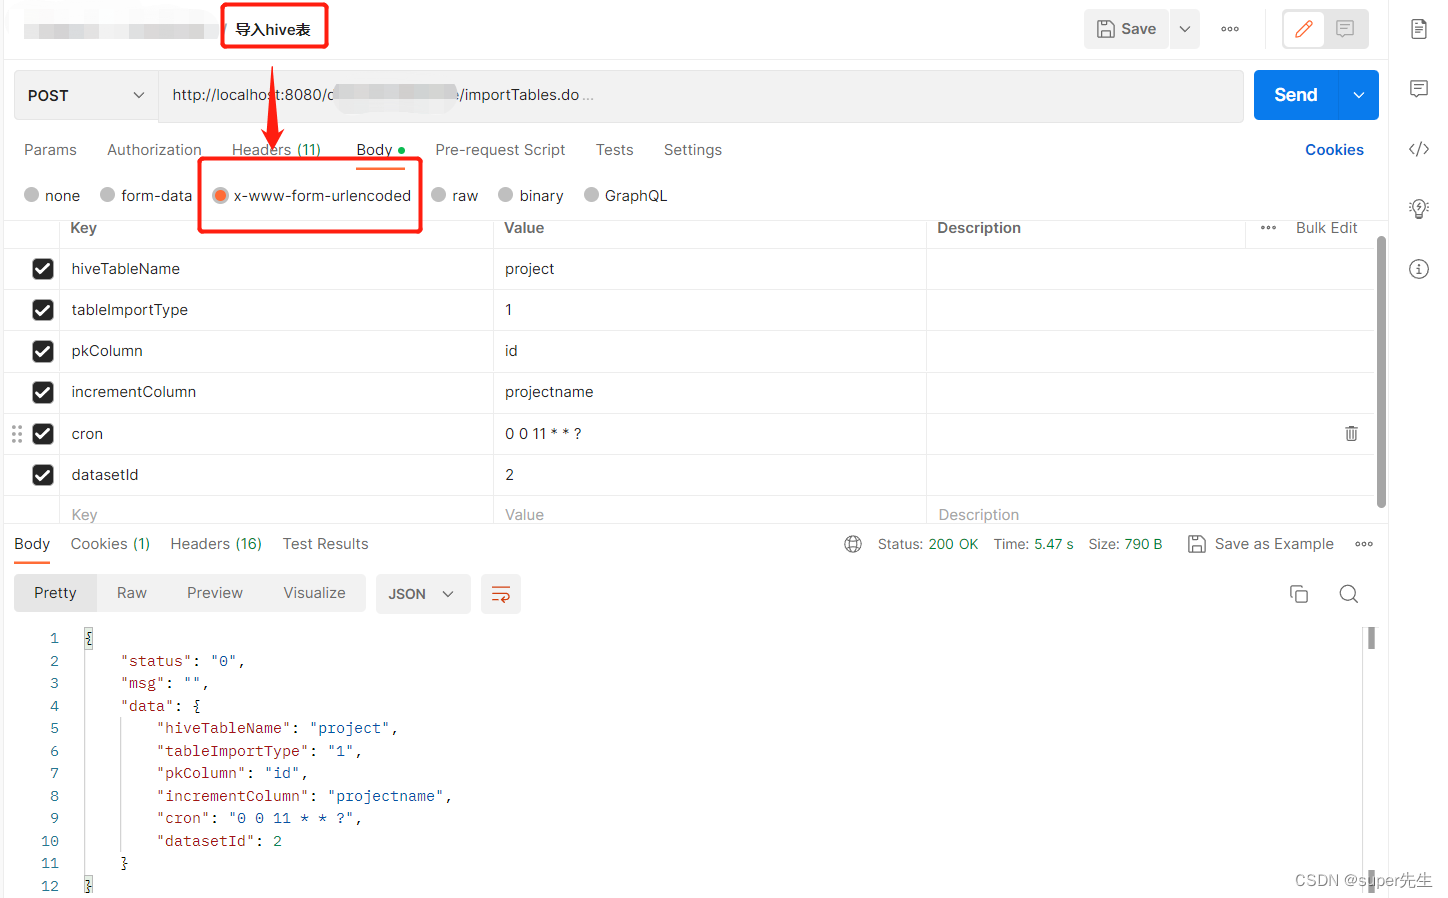The image size is (1448, 898).
Task: Open the JSON format dropdown
Action: 422,594
